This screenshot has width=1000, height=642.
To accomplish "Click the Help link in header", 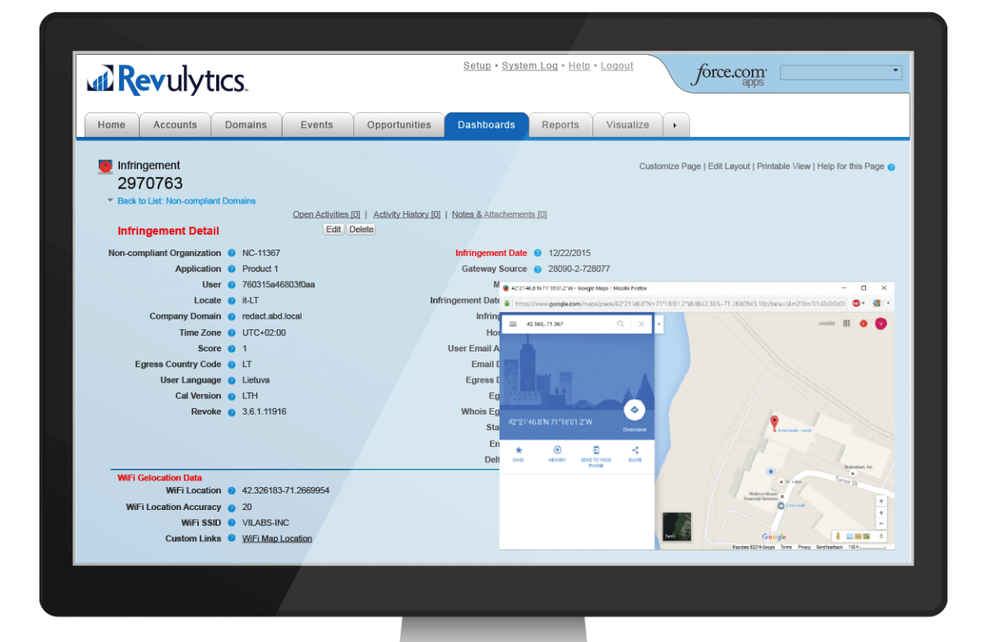I will click(579, 66).
